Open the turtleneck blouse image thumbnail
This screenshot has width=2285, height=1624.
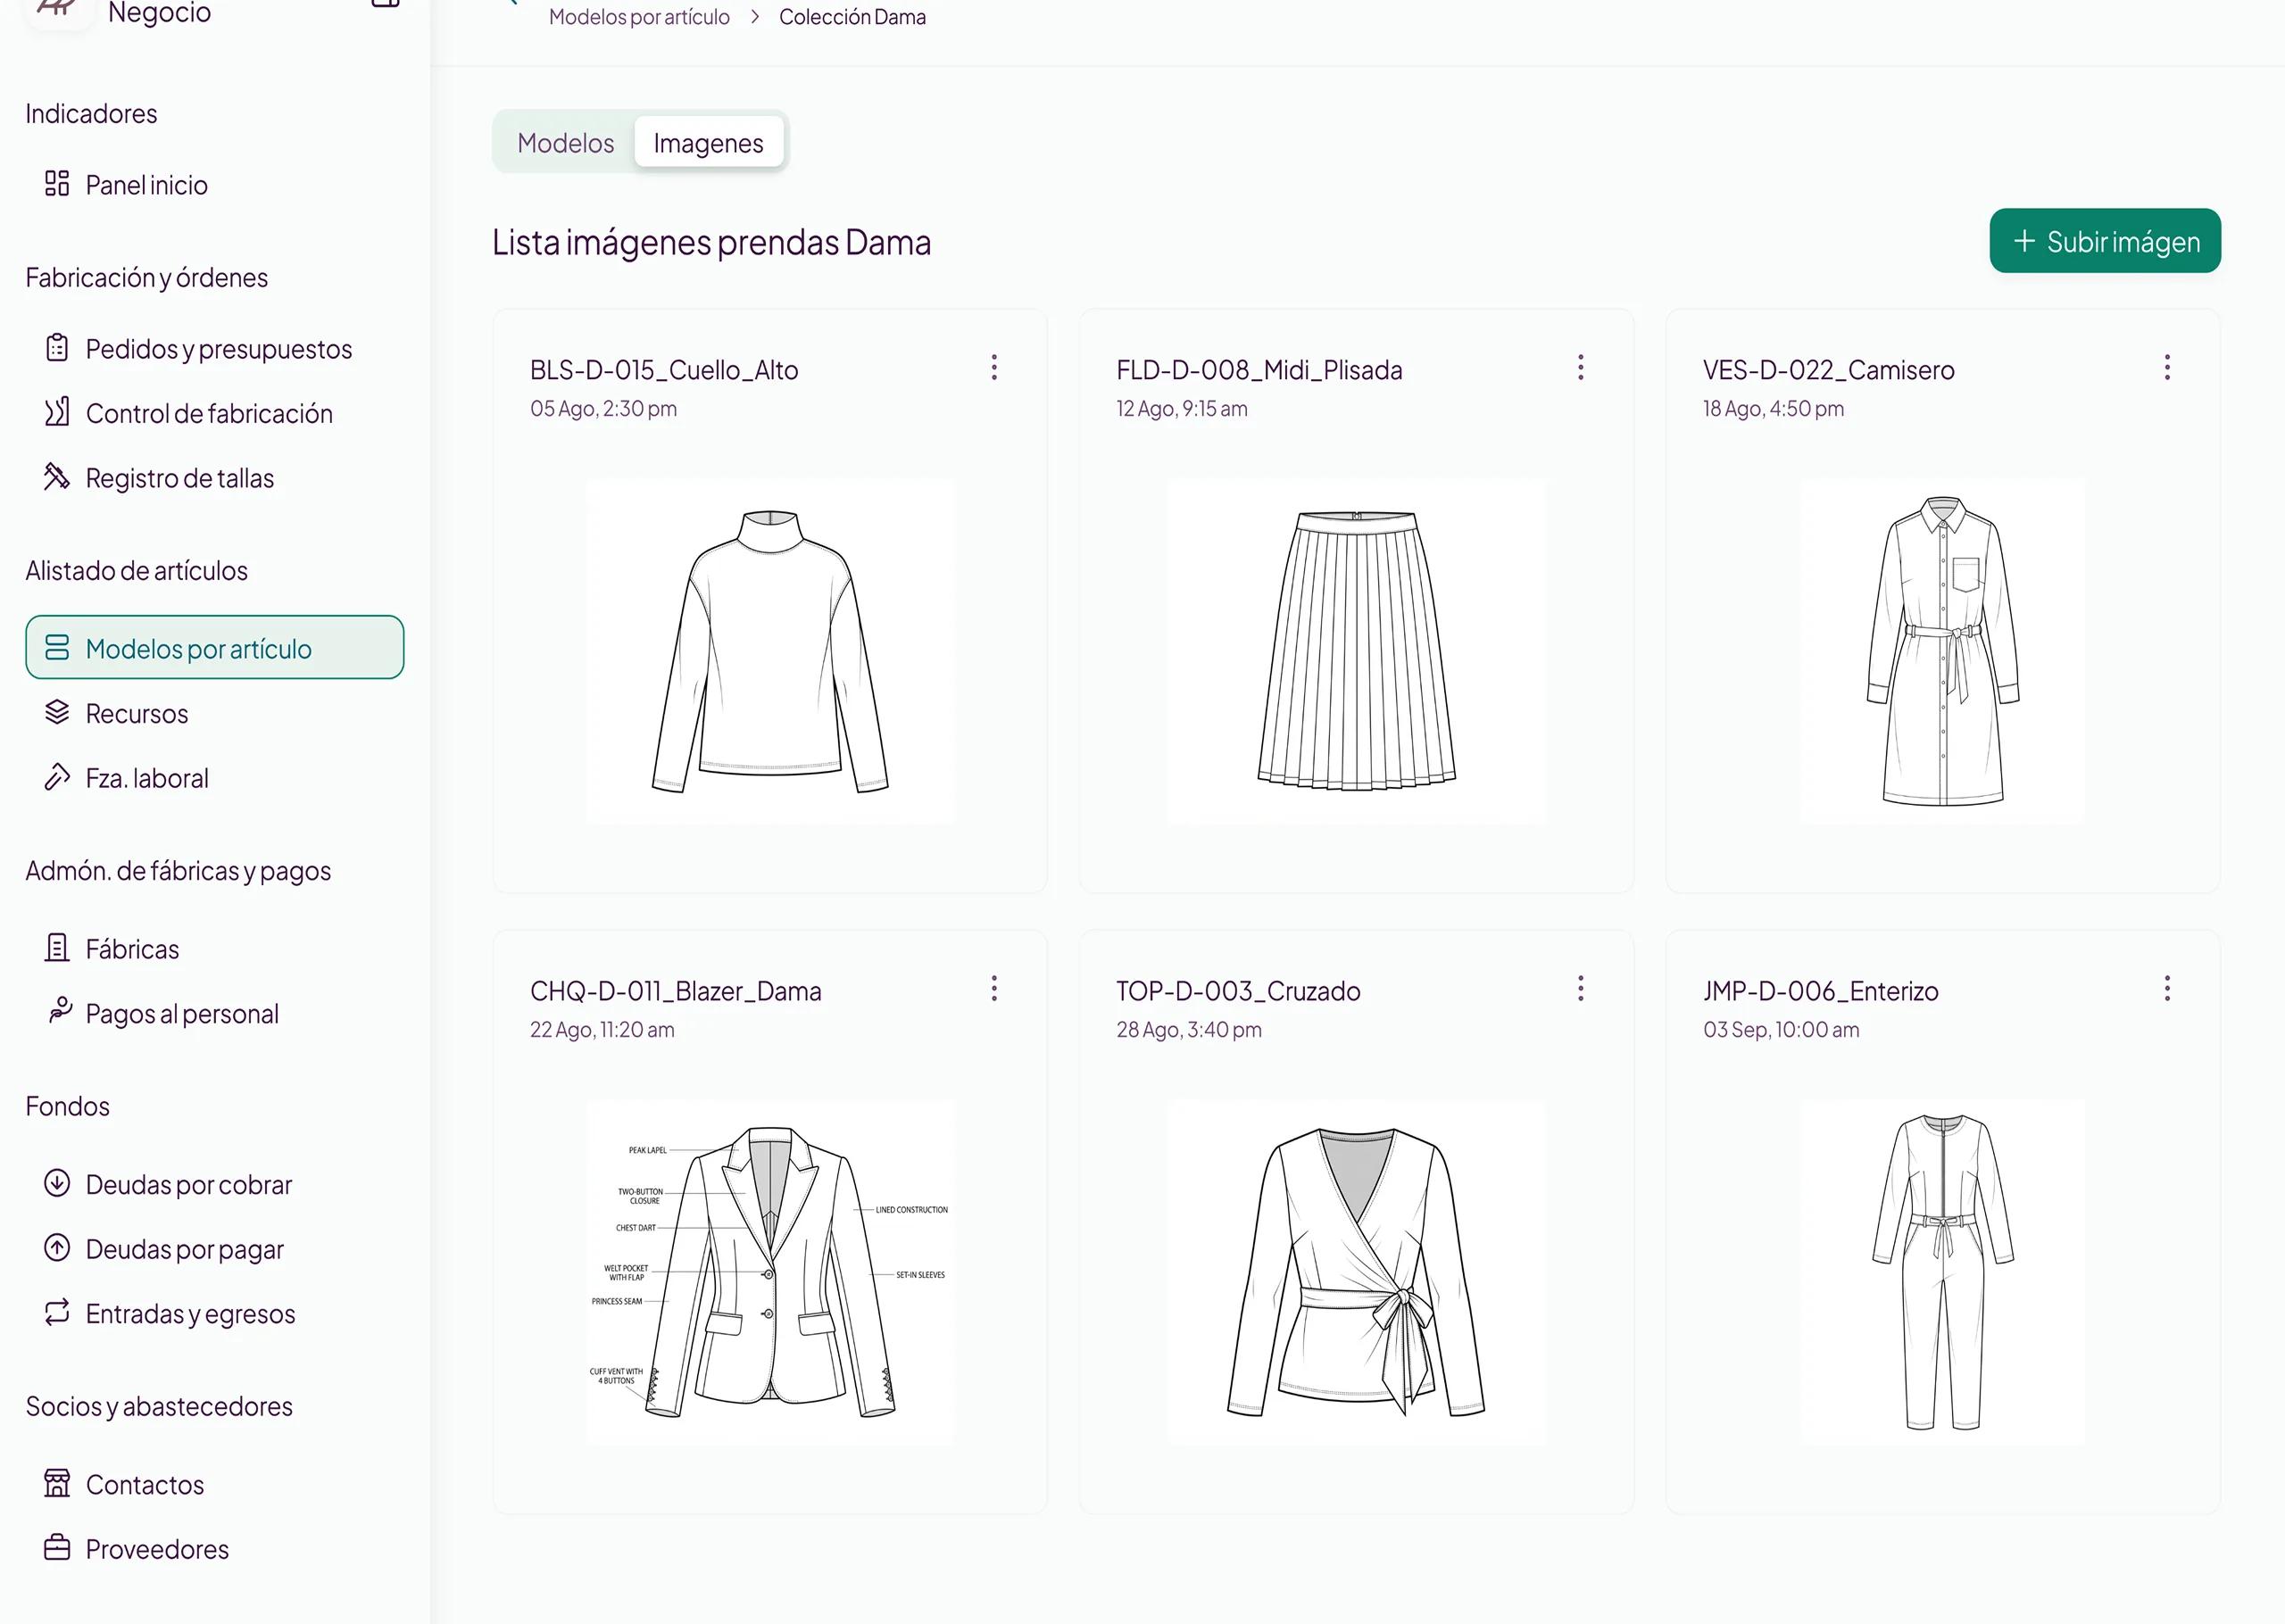click(x=770, y=652)
